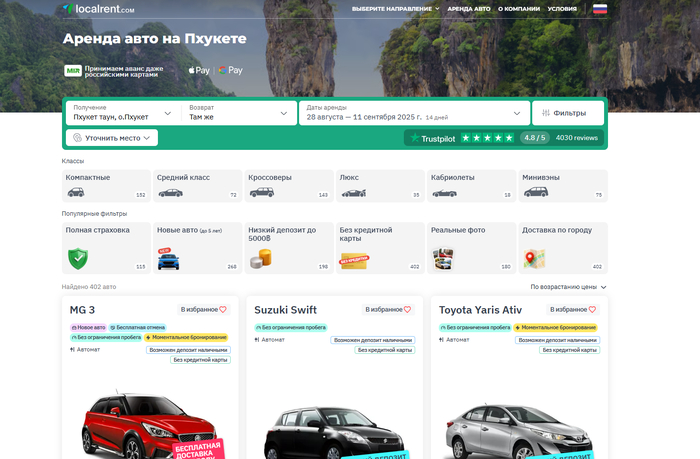Click Найдено 402 авто text
The height and width of the screenshot is (459, 700).
[89, 287]
